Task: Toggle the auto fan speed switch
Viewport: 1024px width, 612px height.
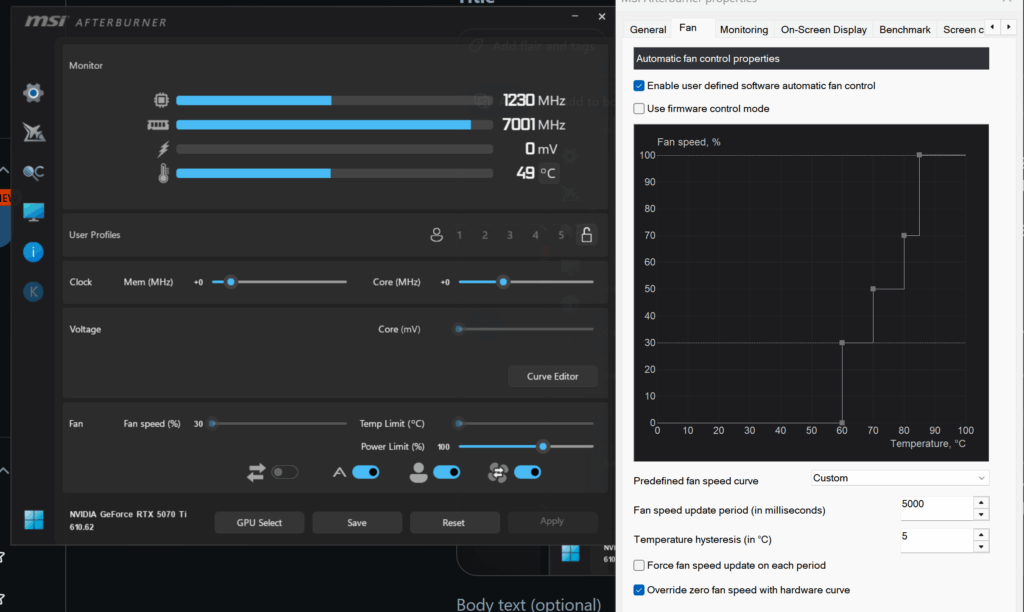Action: click(366, 472)
